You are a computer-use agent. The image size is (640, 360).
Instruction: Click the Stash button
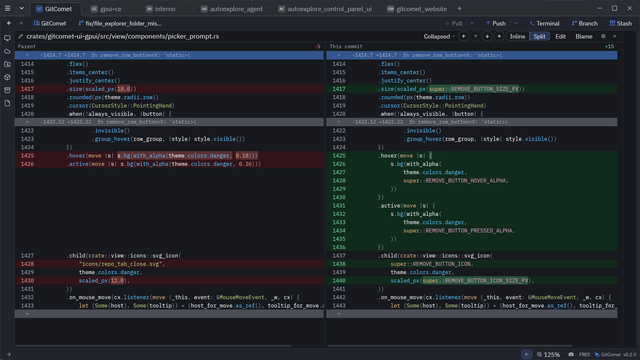pyautogui.click(x=621, y=24)
